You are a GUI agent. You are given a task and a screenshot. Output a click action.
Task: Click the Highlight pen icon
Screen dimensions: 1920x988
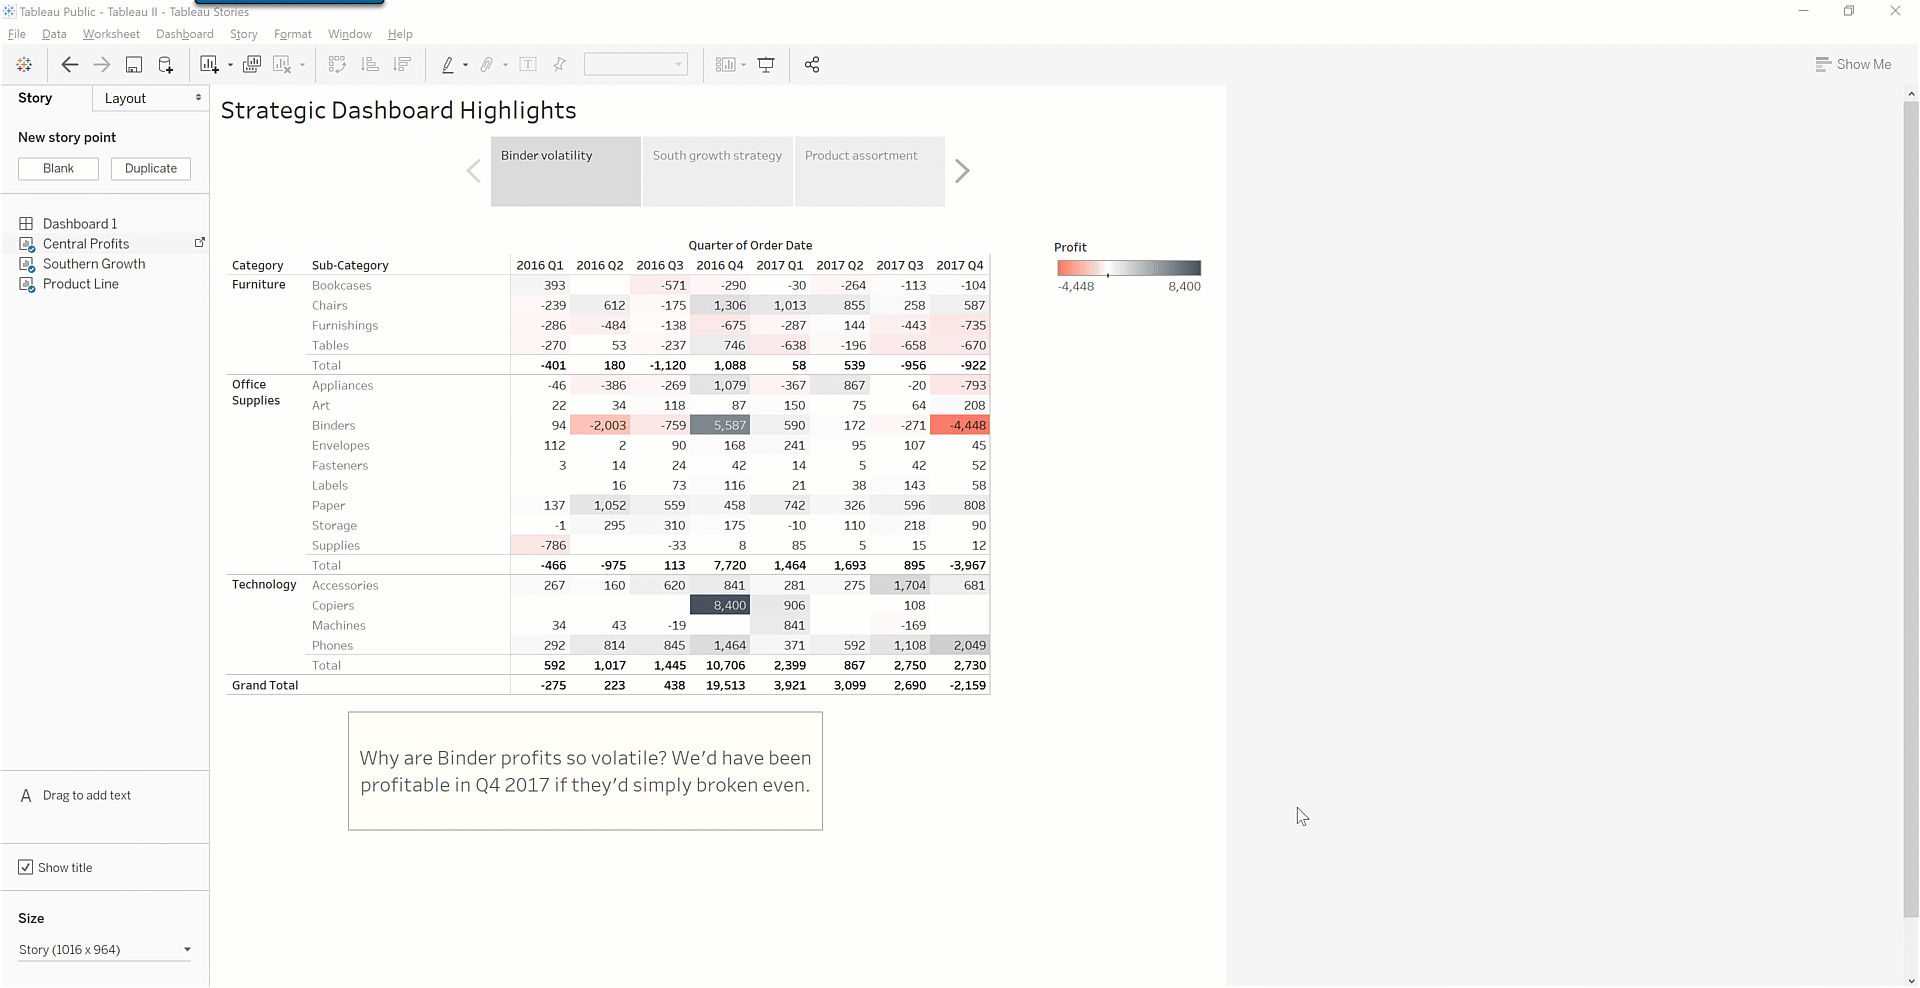448,65
